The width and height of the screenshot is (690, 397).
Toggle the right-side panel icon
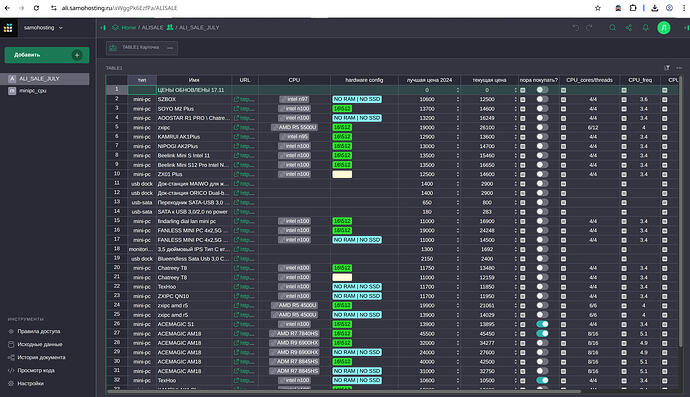(686, 28)
